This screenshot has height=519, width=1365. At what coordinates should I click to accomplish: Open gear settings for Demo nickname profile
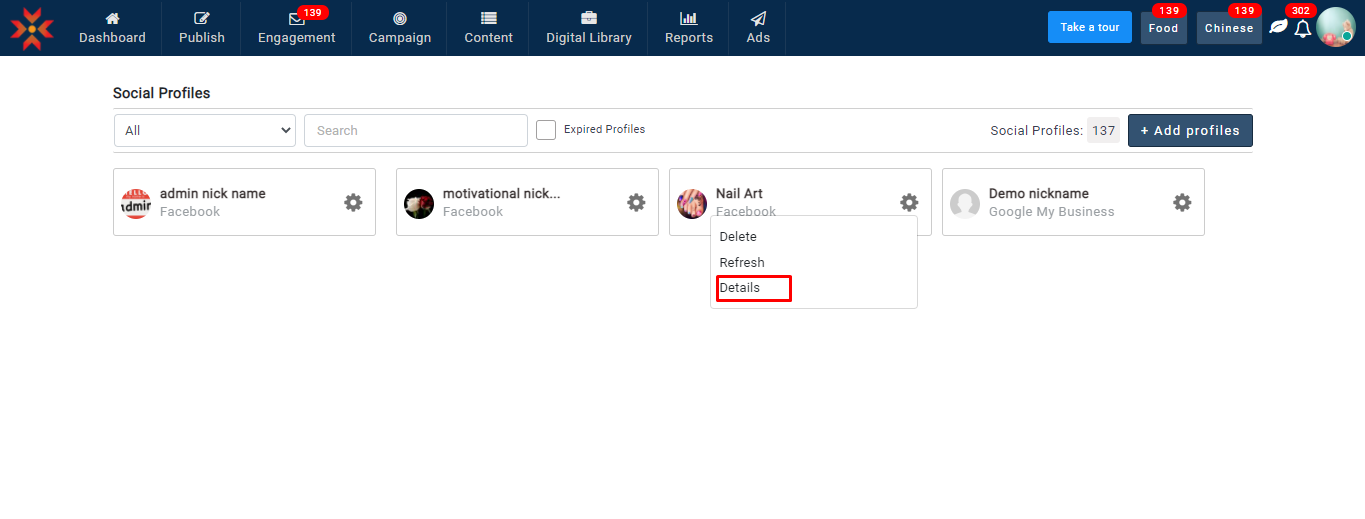[x=1182, y=202]
